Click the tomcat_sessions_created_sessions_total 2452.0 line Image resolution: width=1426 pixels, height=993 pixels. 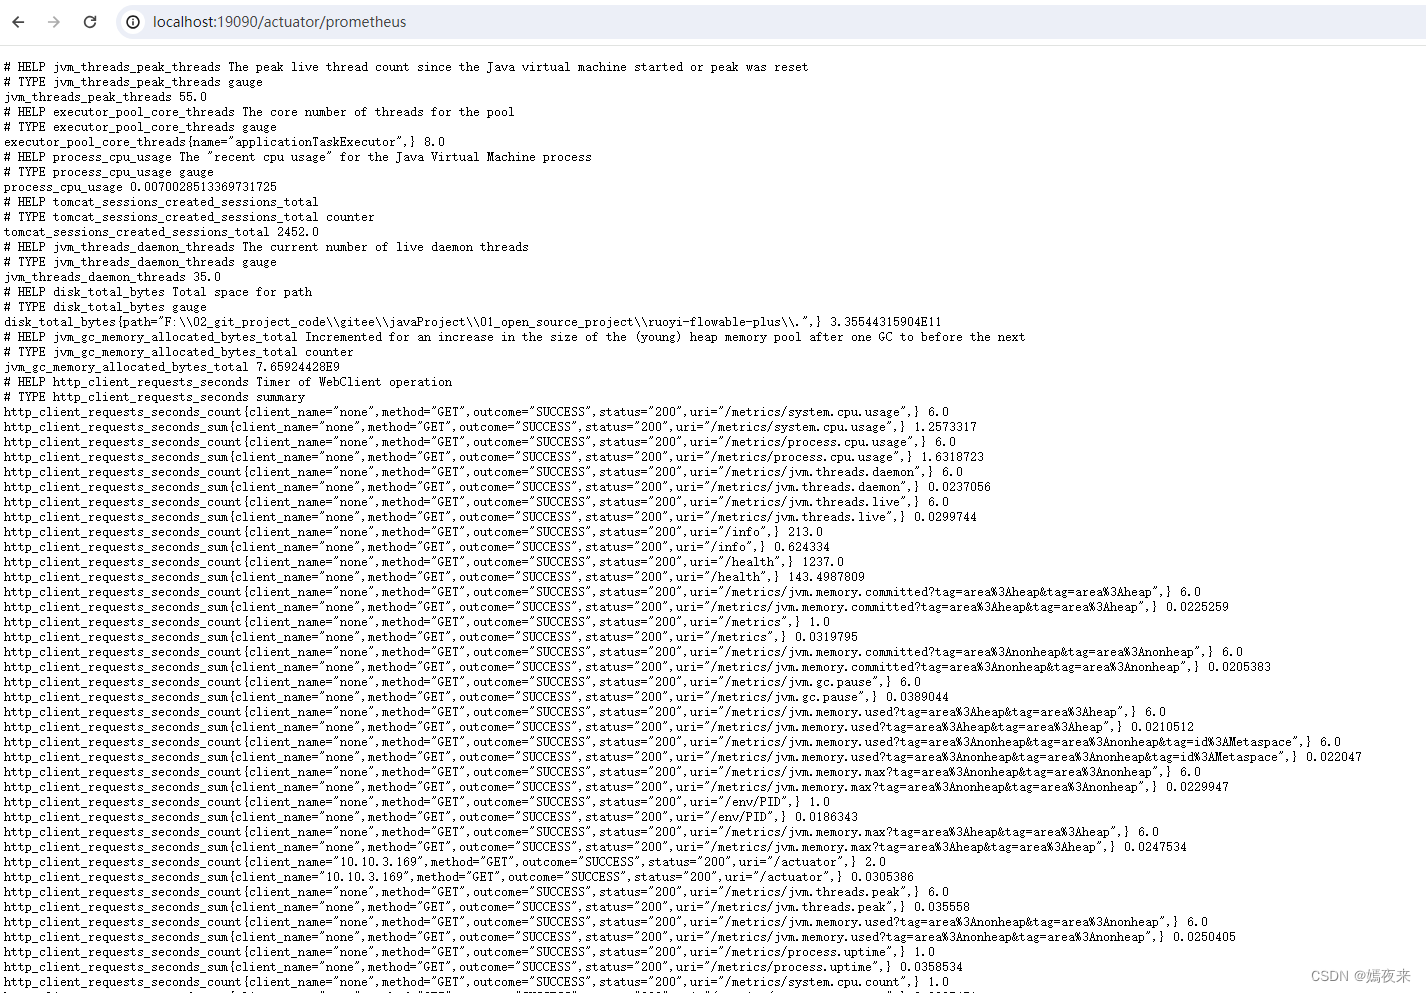click(x=161, y=232)
